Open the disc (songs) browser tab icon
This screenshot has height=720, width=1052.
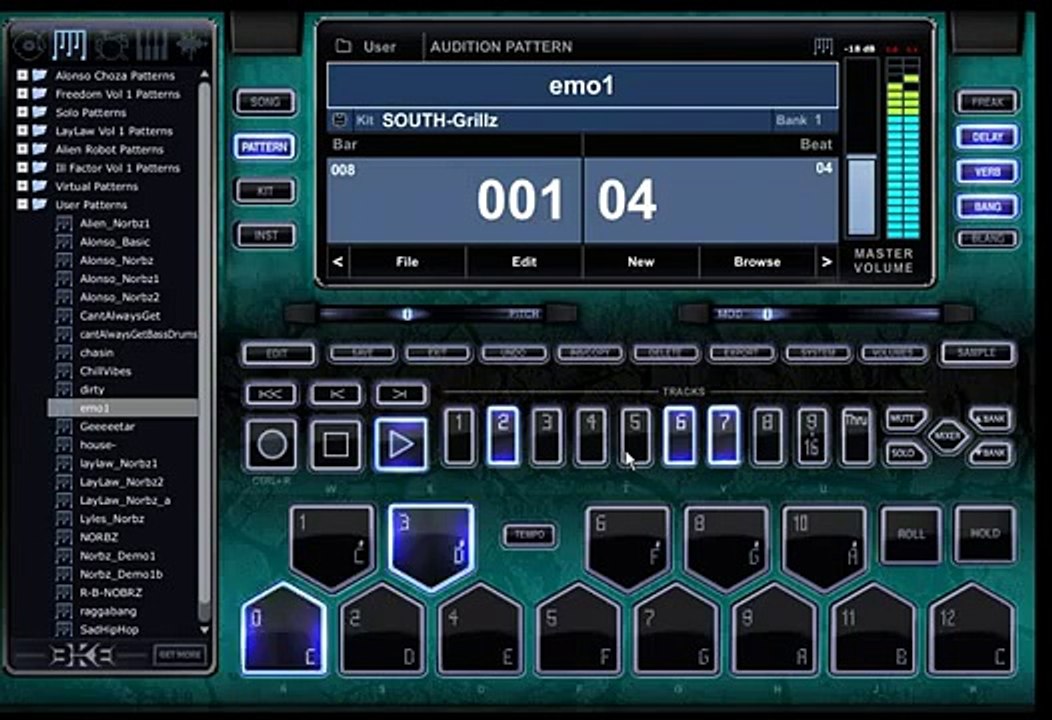coord(30,45)
